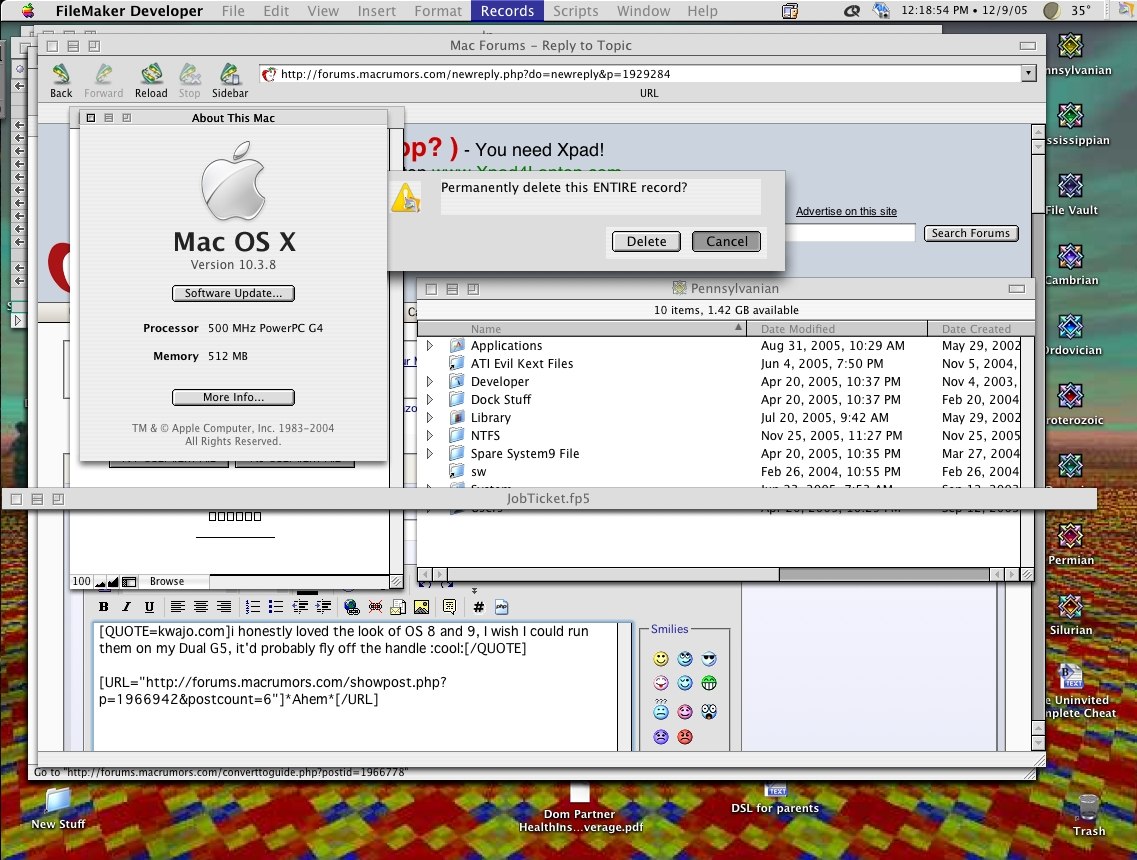
Task: Apply italic formatting in reply editor
Action: (126, 607)
